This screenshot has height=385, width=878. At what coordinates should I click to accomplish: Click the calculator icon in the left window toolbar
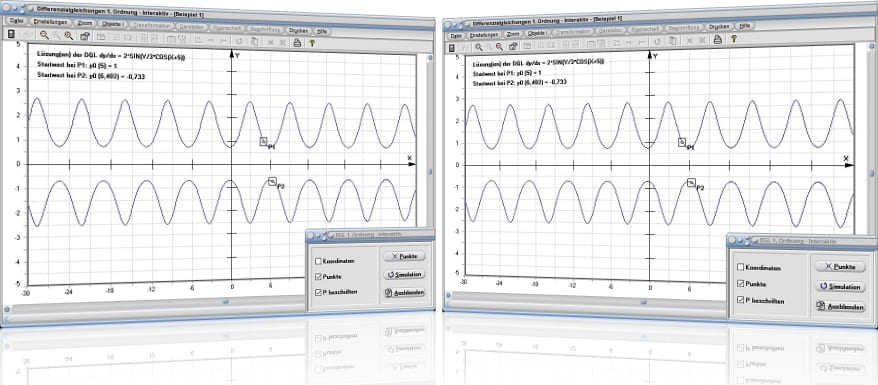(11, 34)
